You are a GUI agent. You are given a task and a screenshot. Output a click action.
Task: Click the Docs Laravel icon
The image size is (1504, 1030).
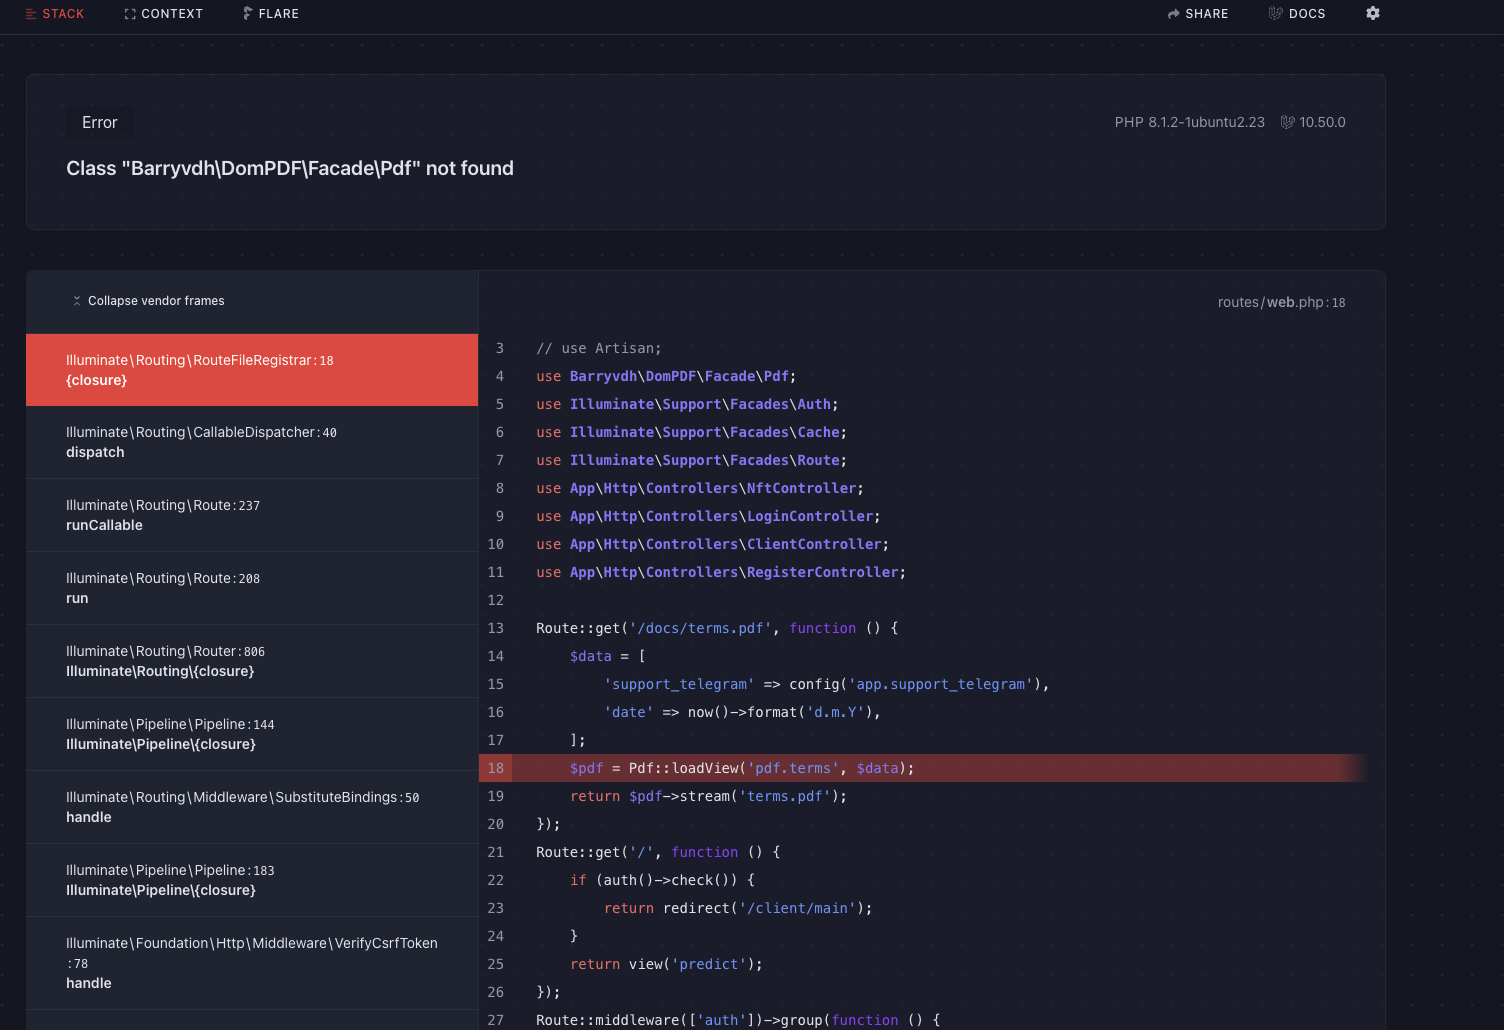(x=1275, y=14)
